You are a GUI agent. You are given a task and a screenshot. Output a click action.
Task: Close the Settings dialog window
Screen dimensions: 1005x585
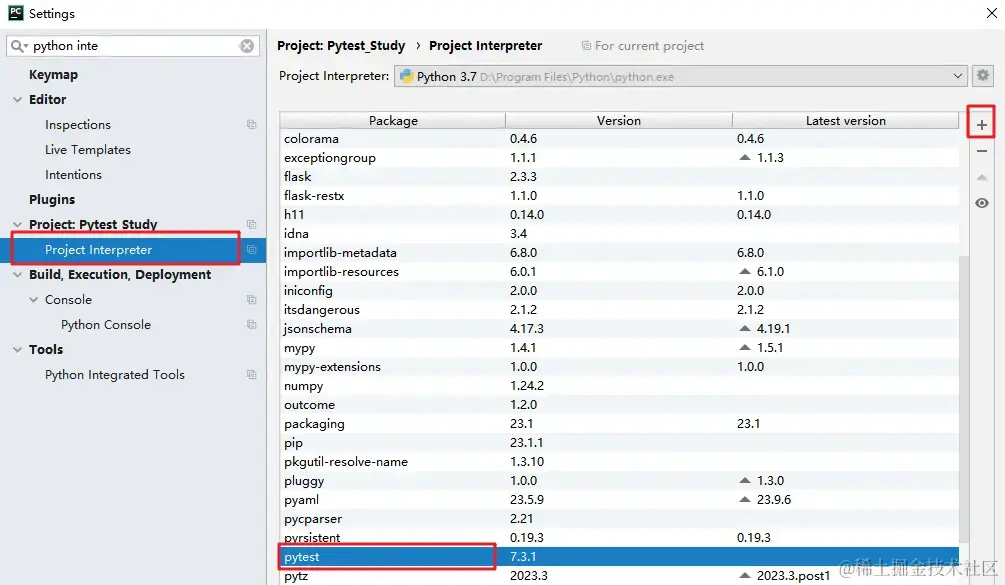(992, 13)
